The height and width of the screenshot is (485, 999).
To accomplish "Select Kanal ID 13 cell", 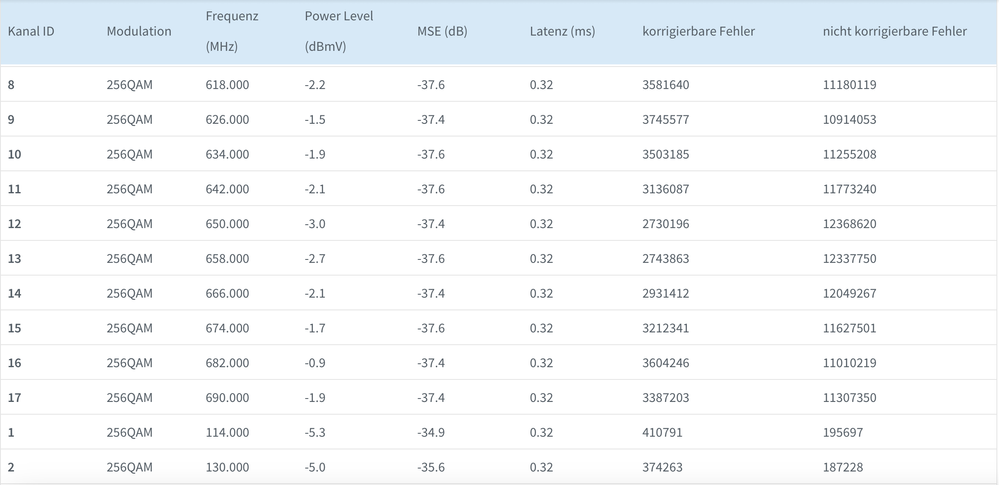I will (x=15, y=259).
